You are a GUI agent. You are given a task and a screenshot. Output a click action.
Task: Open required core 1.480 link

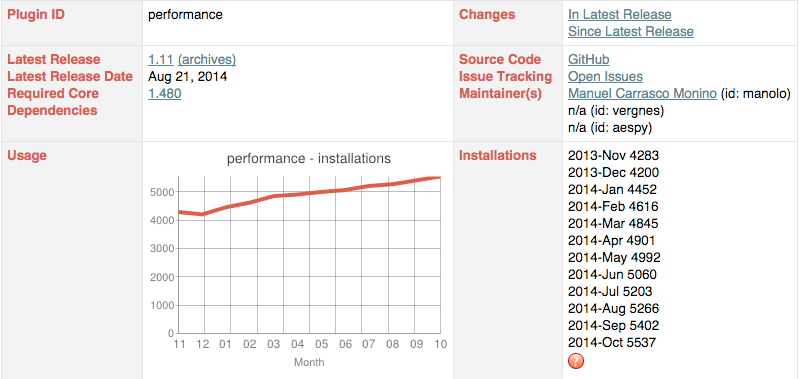tap(165, 94)
